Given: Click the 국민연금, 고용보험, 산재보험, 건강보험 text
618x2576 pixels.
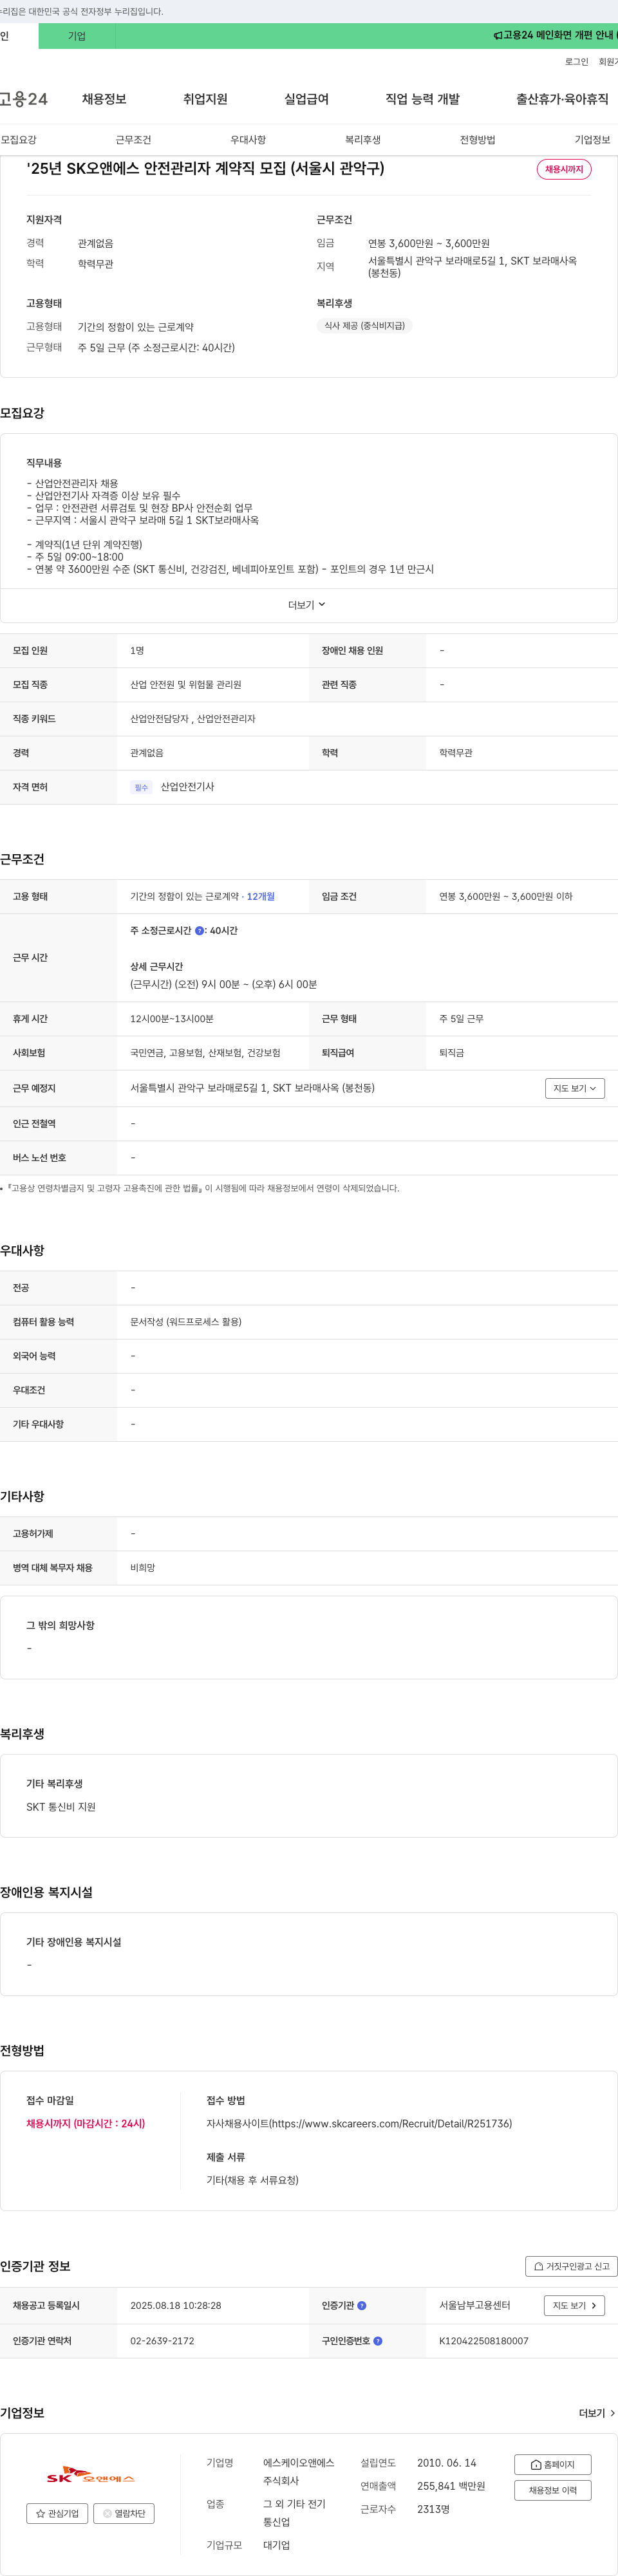Looking at the screenshot, I should pyautogui.click(x=205, y=1053).
